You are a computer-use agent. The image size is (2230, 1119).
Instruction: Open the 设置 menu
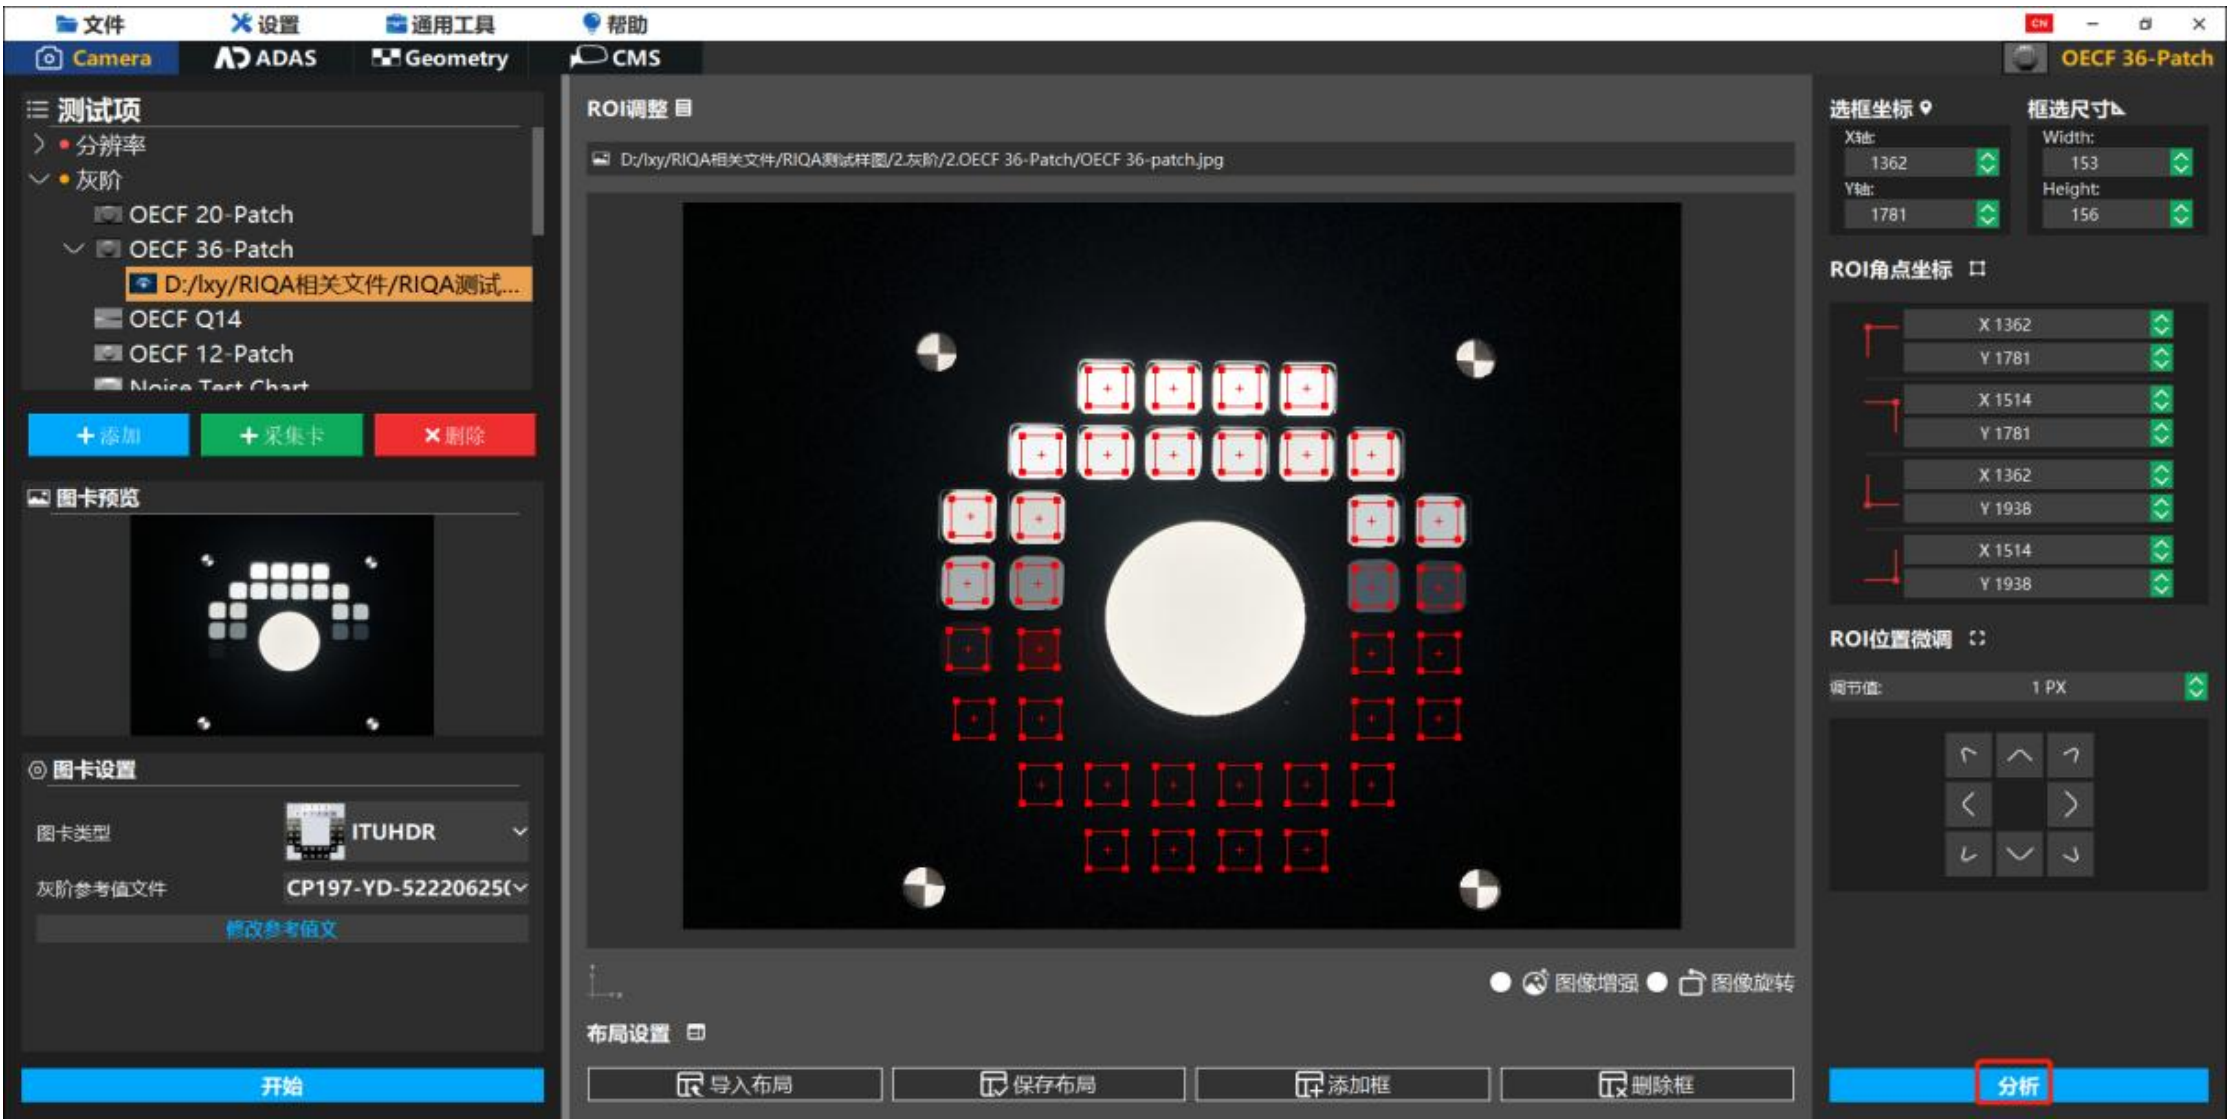pyautogui.click(x=265, y=24)
